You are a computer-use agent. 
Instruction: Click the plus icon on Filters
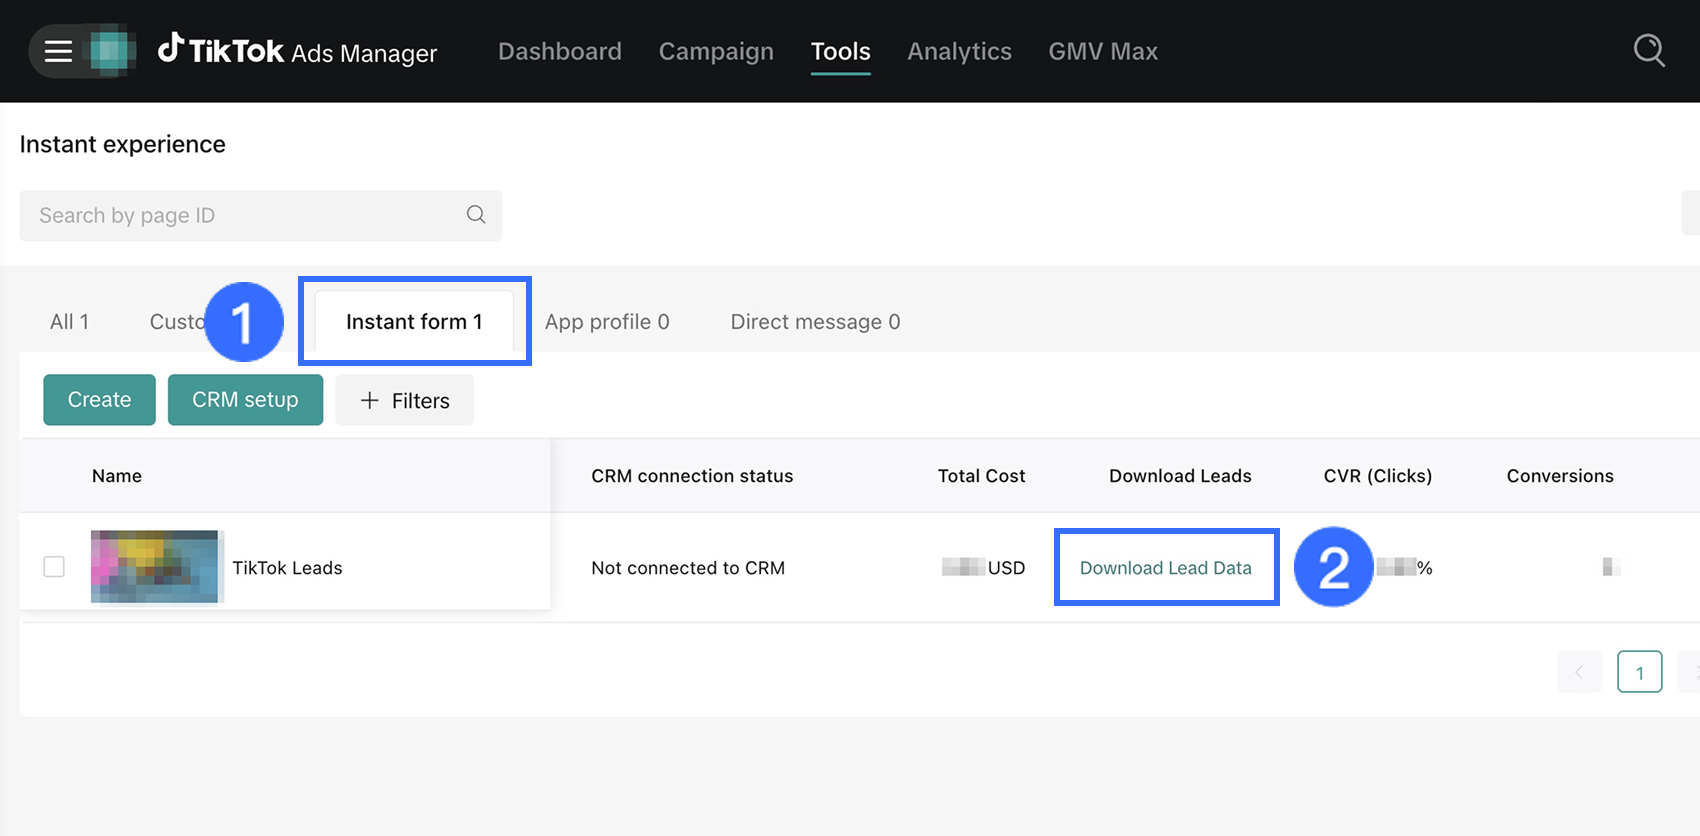[370, 400]
